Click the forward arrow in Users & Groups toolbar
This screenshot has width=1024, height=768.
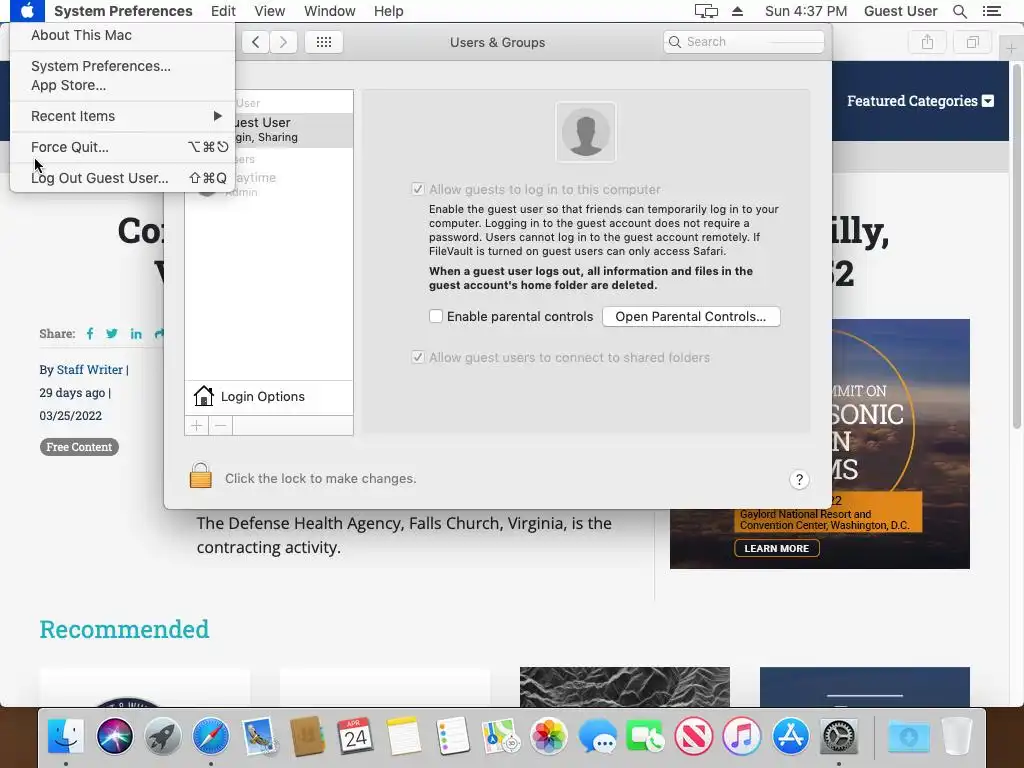coord(283,42)
